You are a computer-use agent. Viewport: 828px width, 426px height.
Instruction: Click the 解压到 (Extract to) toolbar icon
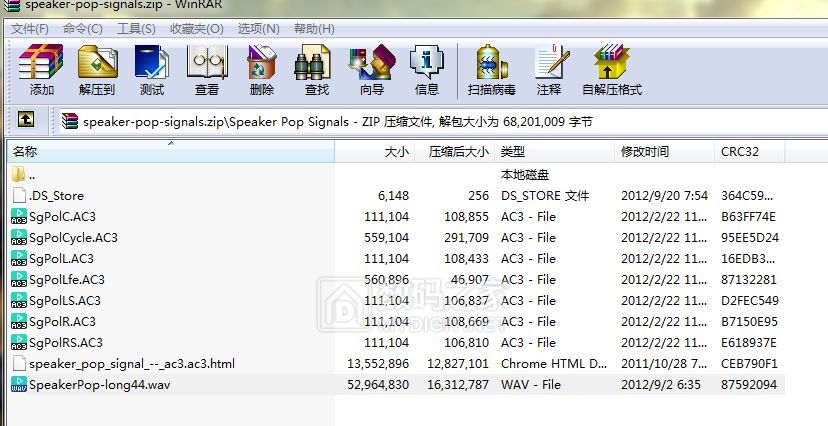[x=98, y=62]
